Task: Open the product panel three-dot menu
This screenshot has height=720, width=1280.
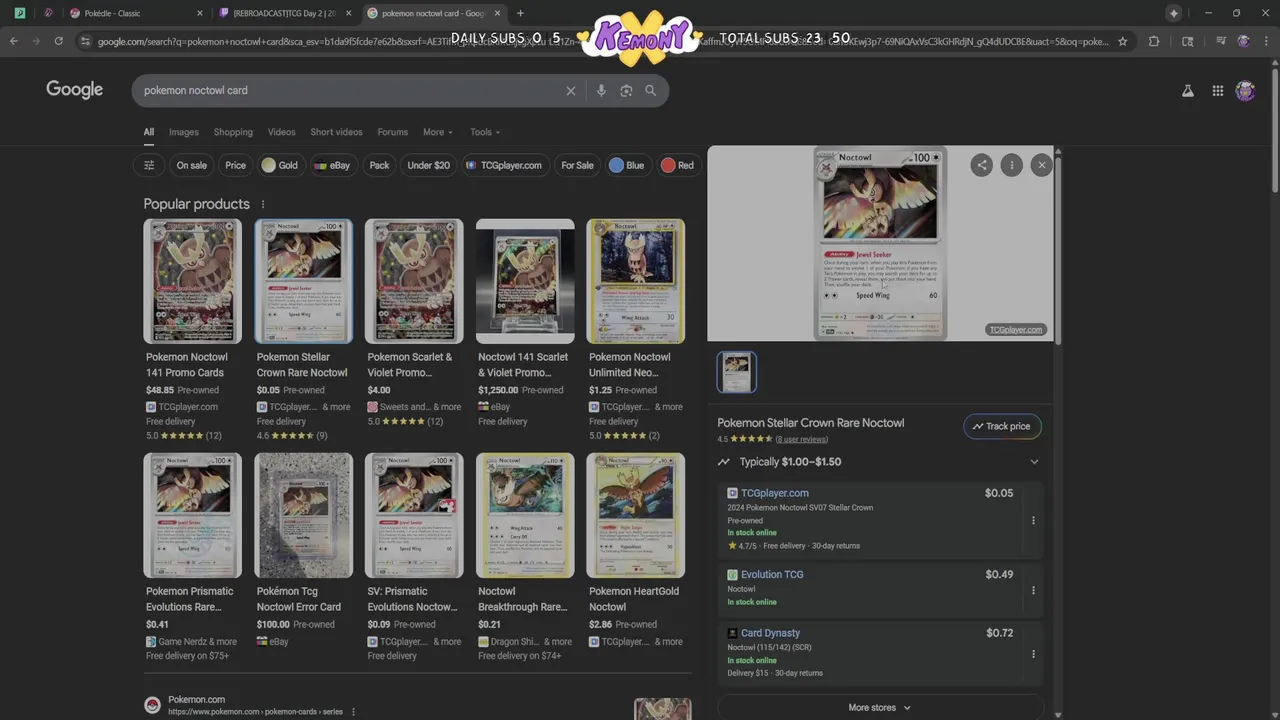Action: (x=1012, y=165)
